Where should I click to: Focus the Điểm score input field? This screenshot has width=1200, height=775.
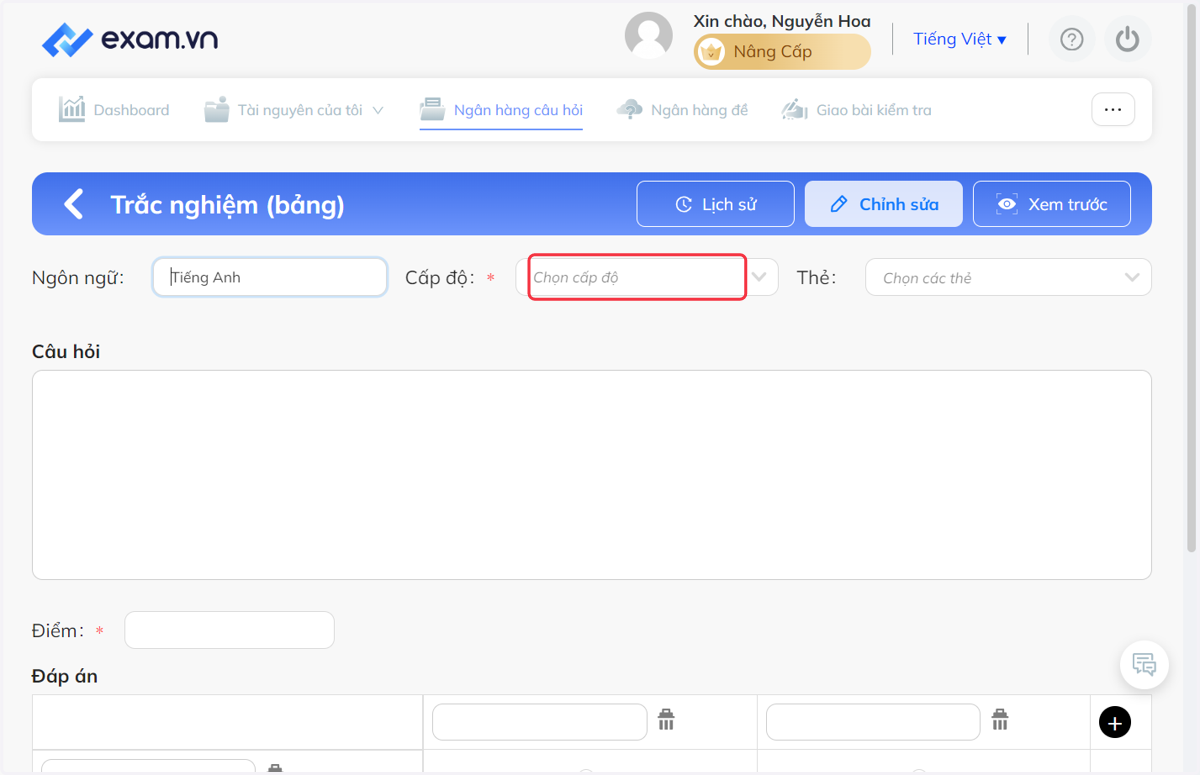pyautogui.click(x=229, y=630)
